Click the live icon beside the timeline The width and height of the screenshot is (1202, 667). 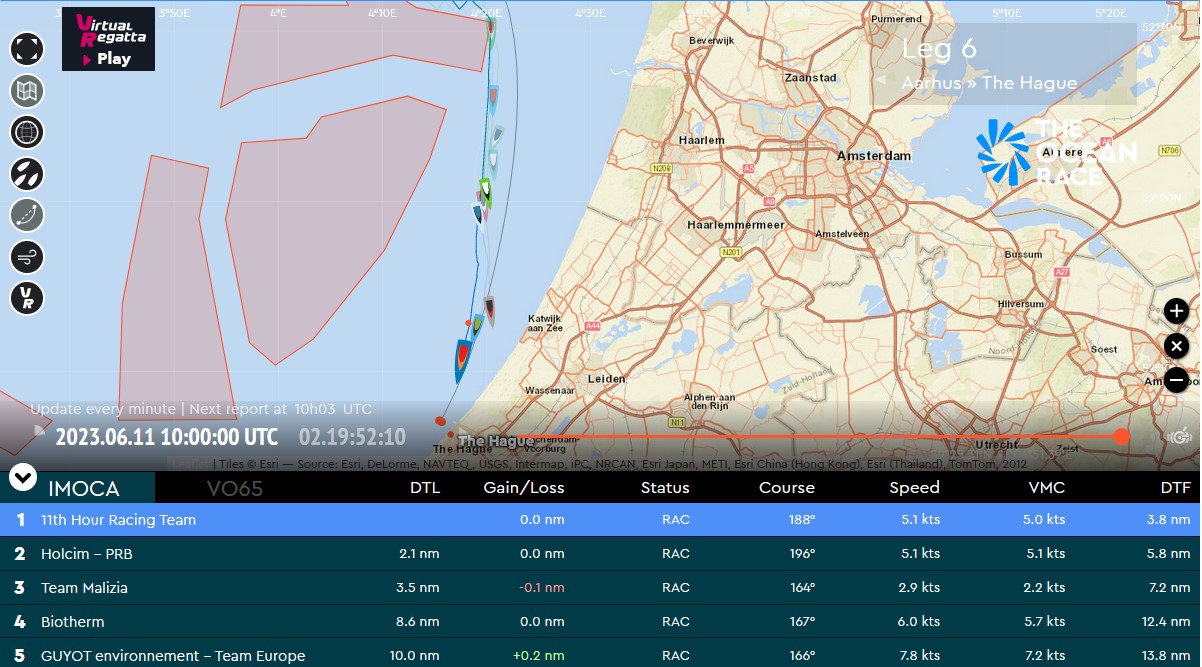coord(1179,436)
